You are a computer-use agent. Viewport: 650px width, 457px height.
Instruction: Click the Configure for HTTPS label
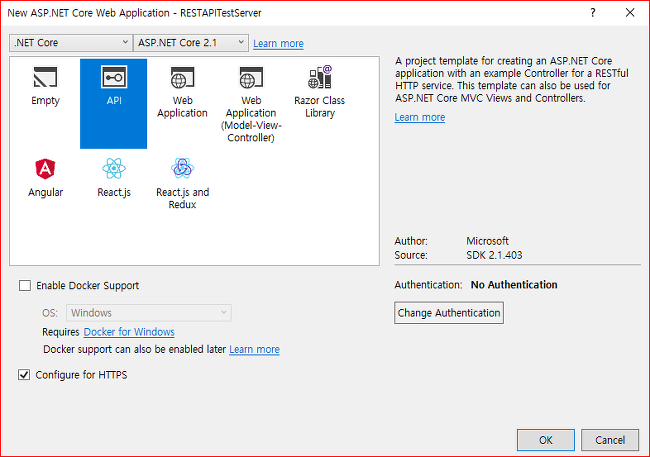tap(81, 375)
